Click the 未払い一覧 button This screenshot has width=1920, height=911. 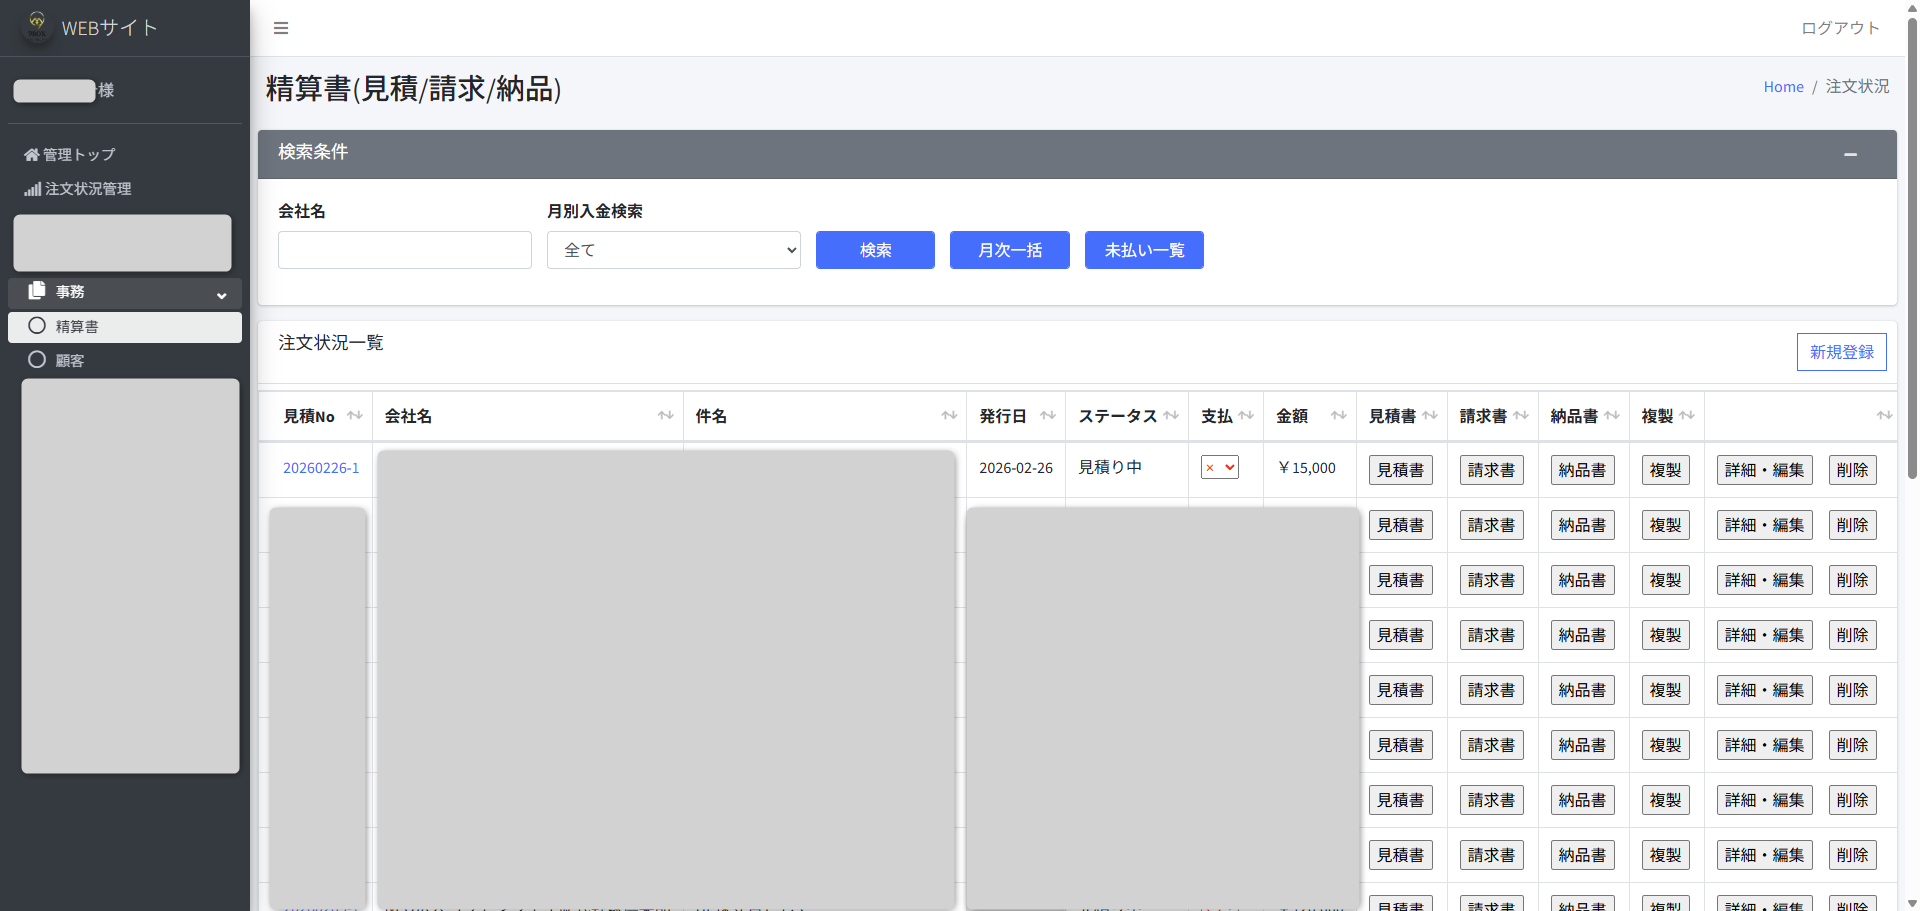tap(1144, 250)
